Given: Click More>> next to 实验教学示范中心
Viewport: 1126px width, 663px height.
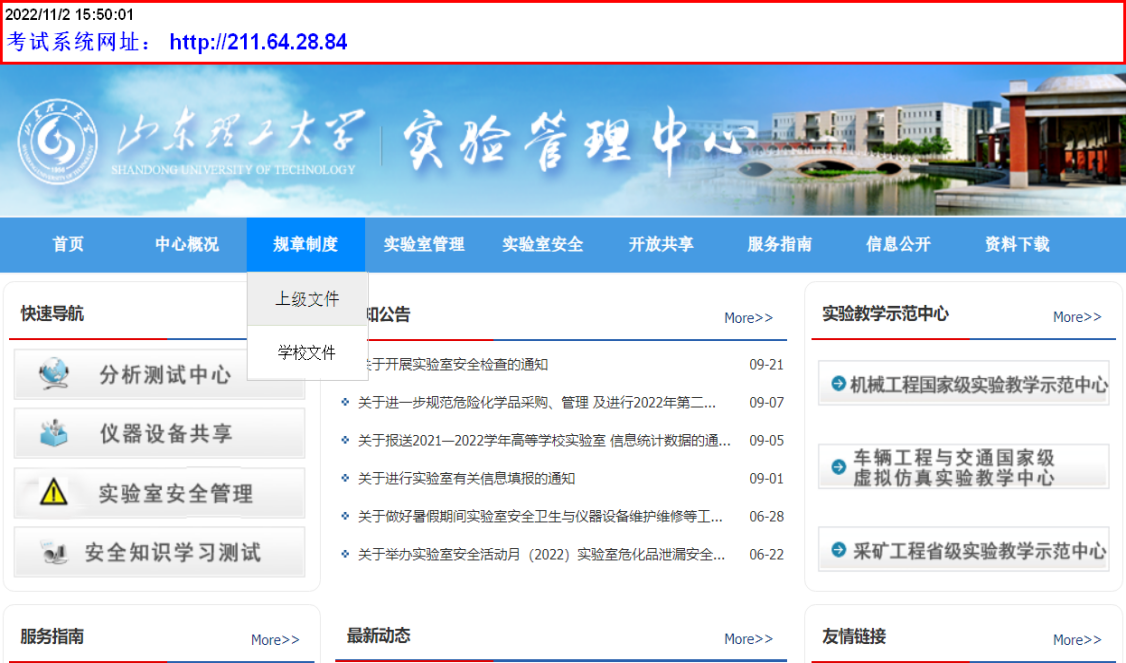Looking at the screenshot, I should point(1076,317).
